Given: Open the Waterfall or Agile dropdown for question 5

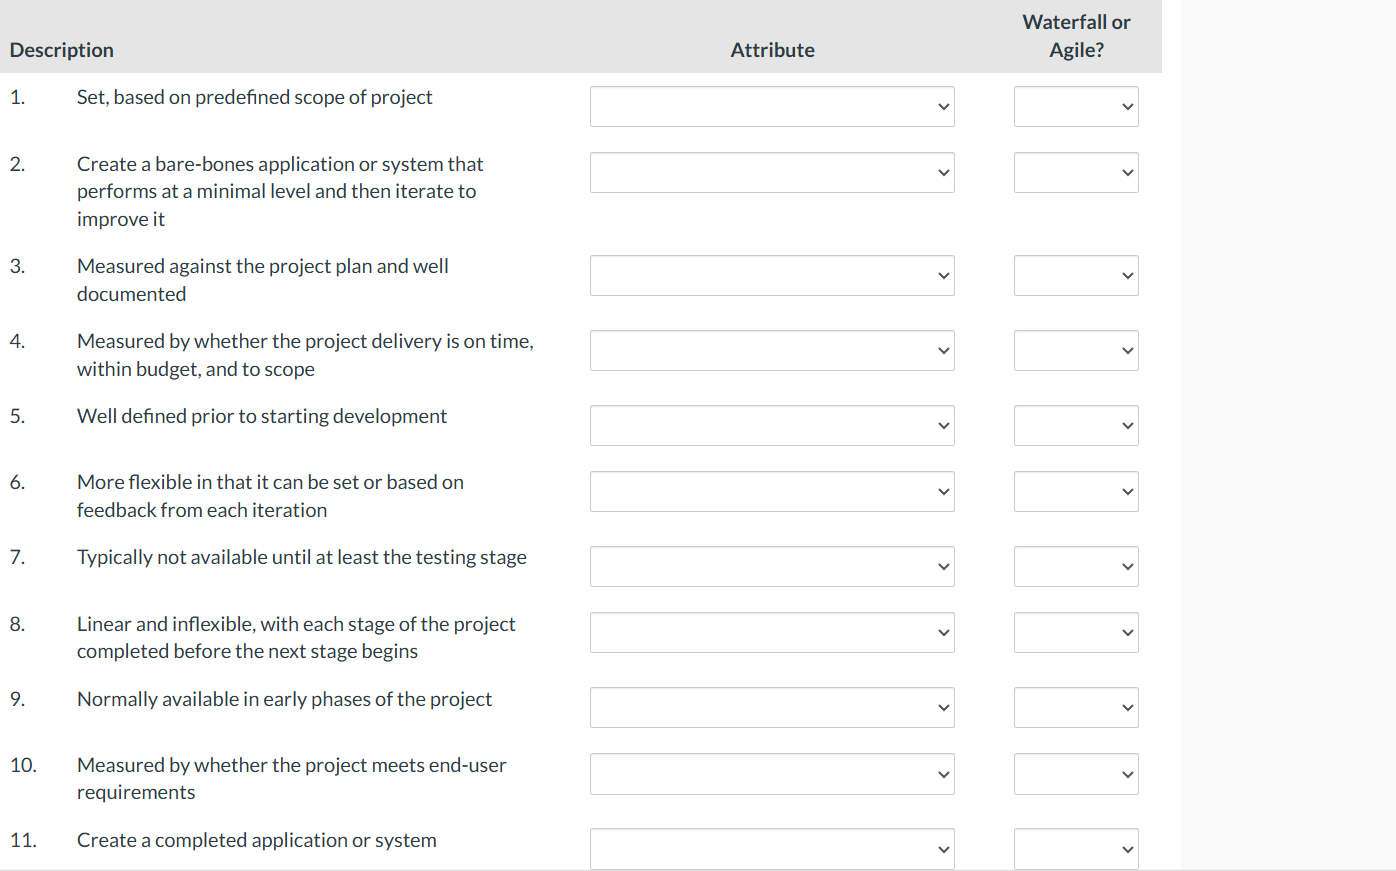Looking at the screenshot, I should [1076, 425].
